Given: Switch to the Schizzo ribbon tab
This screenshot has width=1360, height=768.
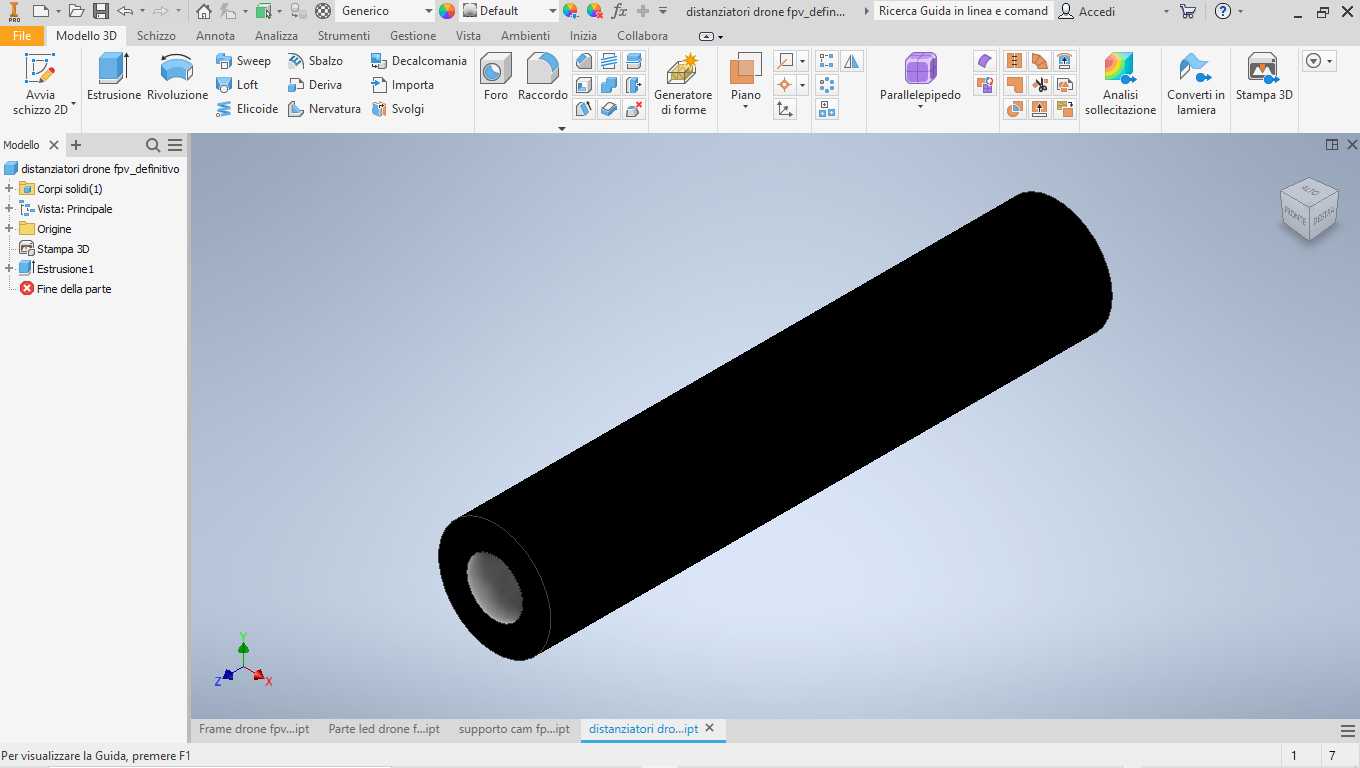Looking at the screenshot, I should (x=156, y=35).
